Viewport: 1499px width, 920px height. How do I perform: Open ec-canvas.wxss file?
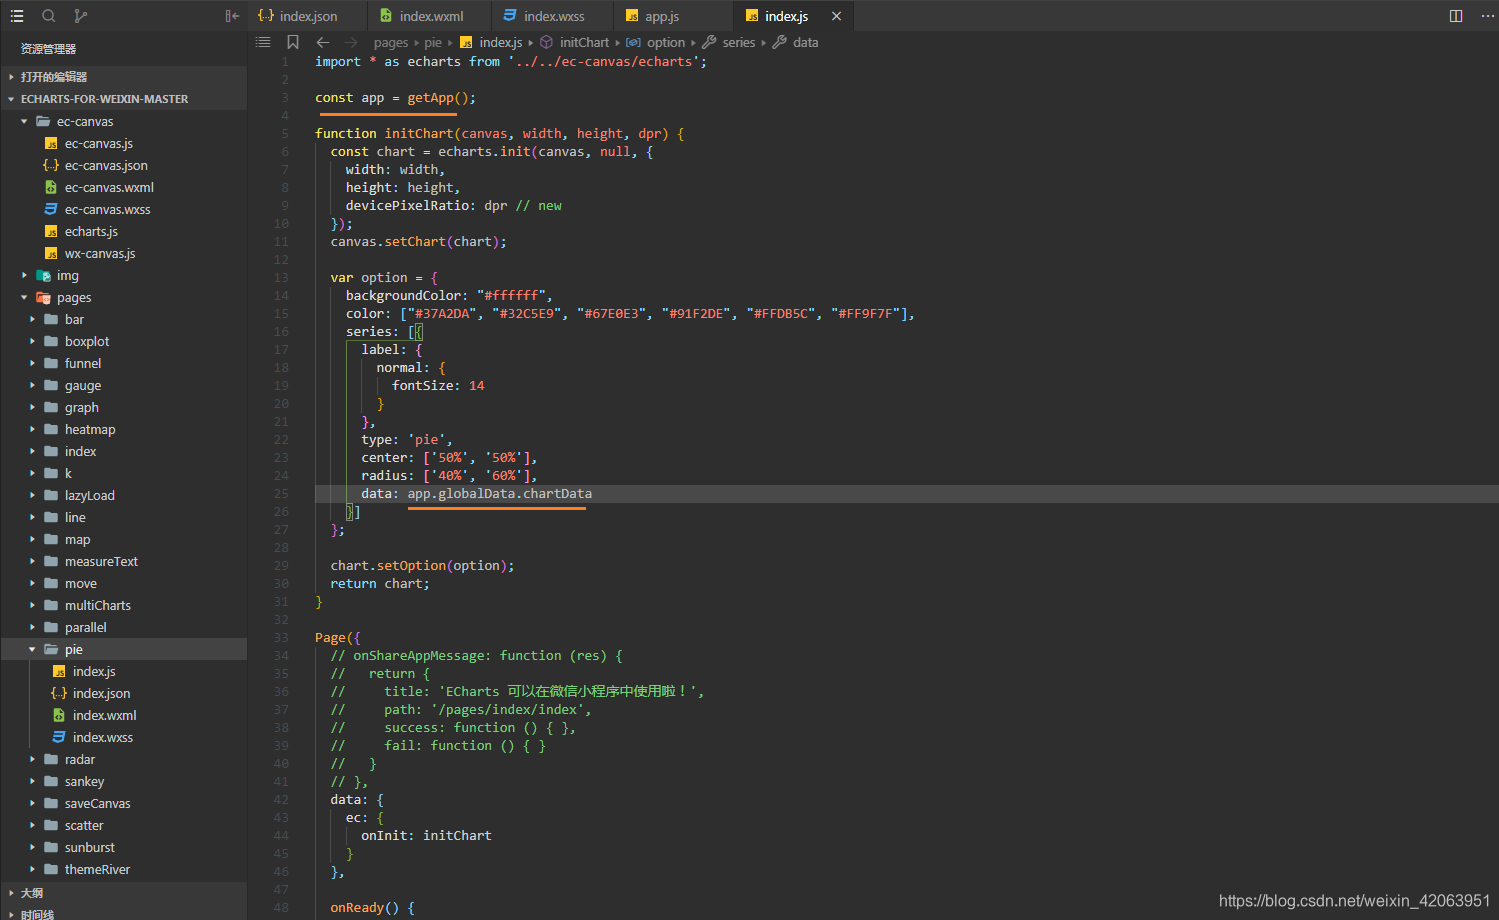point(124,209)
